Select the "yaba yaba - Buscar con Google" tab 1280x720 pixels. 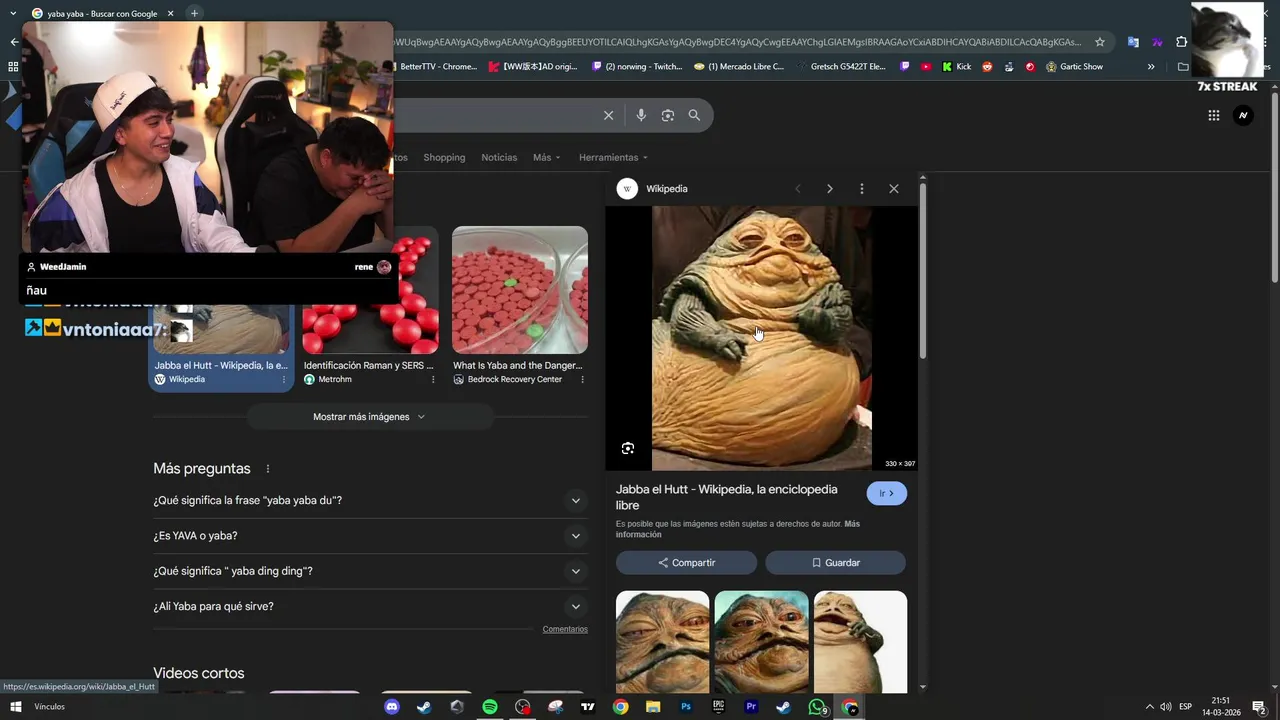(x=102, y=14)
